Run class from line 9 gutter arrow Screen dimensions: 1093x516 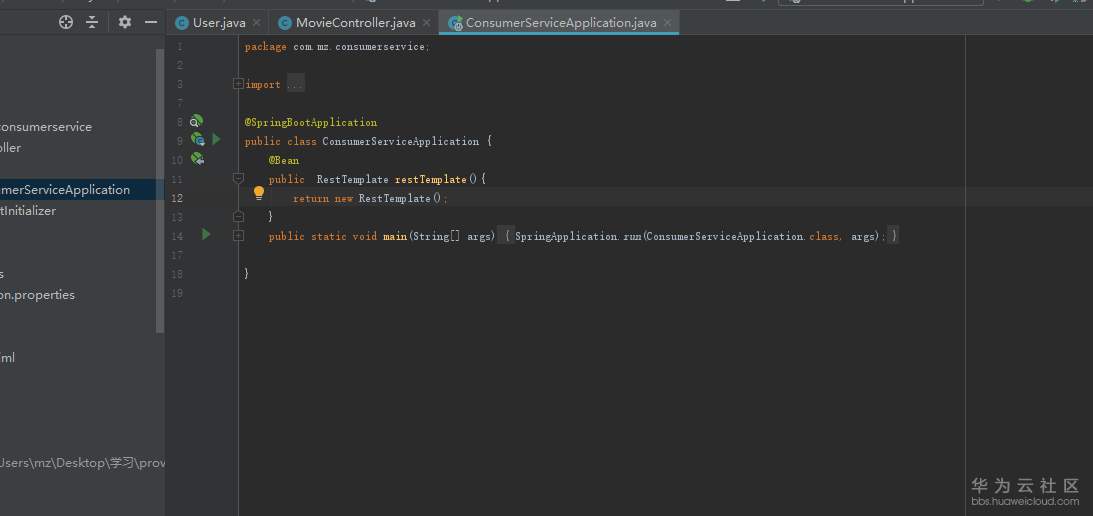pyautogui.click(x=216, y=139)
